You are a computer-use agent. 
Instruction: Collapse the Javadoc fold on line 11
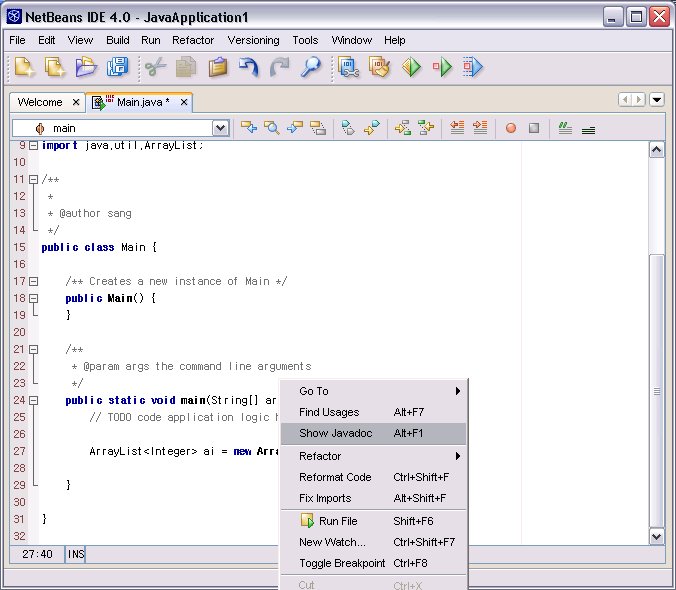tap(33, 179)
